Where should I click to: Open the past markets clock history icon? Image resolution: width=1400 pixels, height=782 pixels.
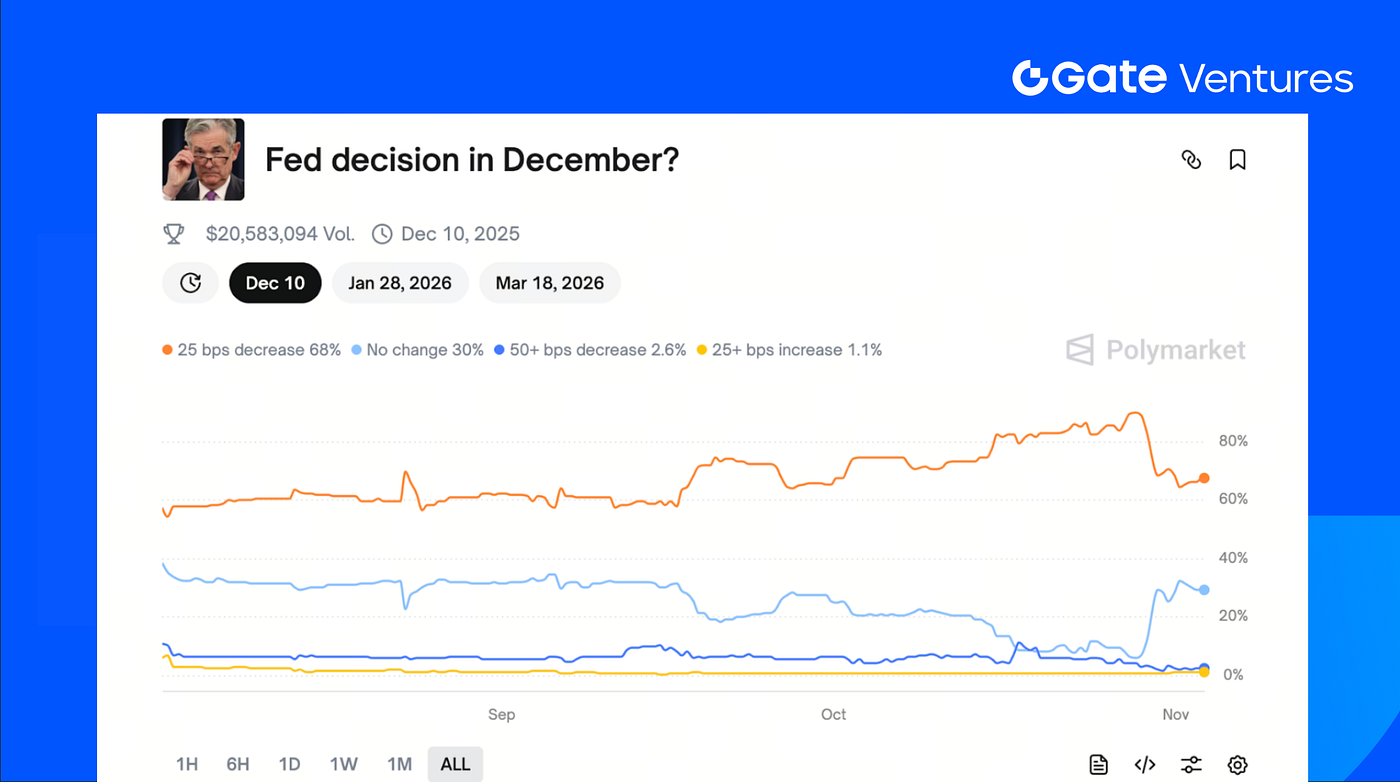(x=190, y=283)
